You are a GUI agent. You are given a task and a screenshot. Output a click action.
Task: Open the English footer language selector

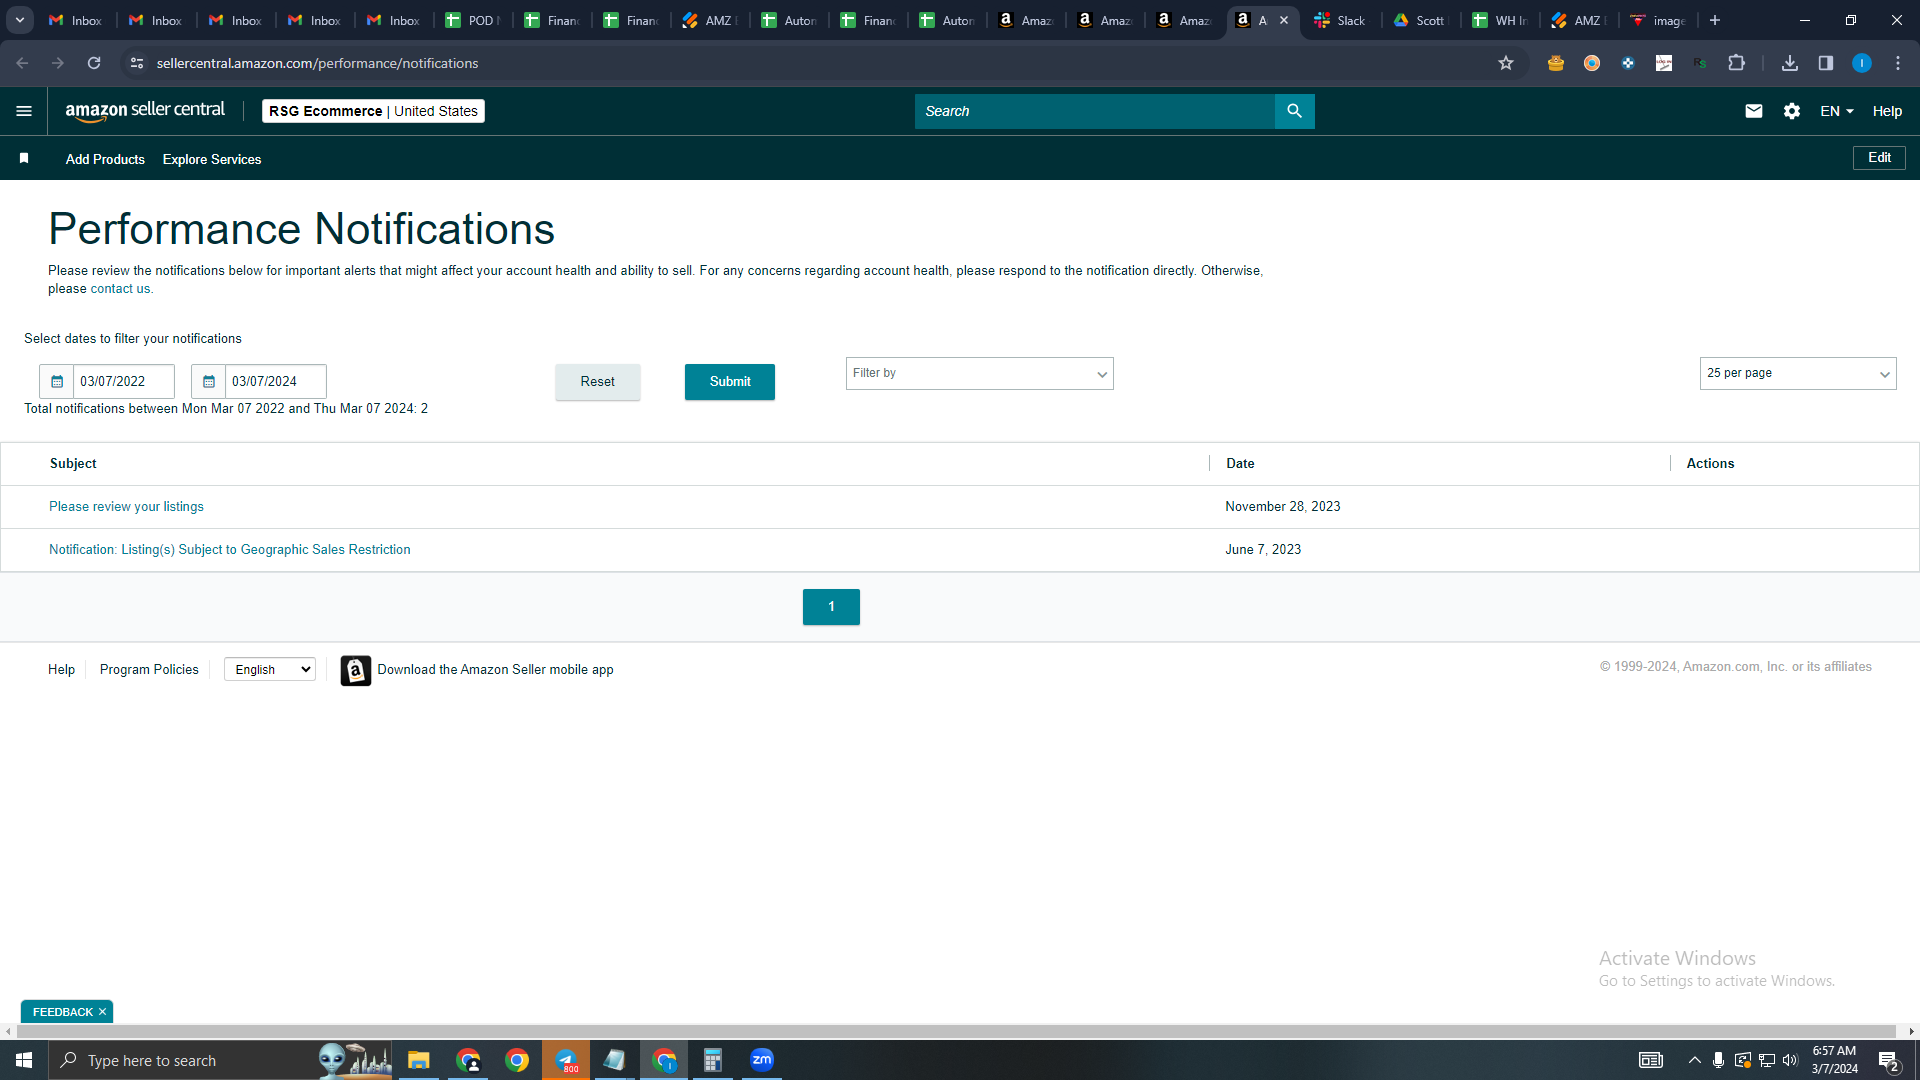270,670
